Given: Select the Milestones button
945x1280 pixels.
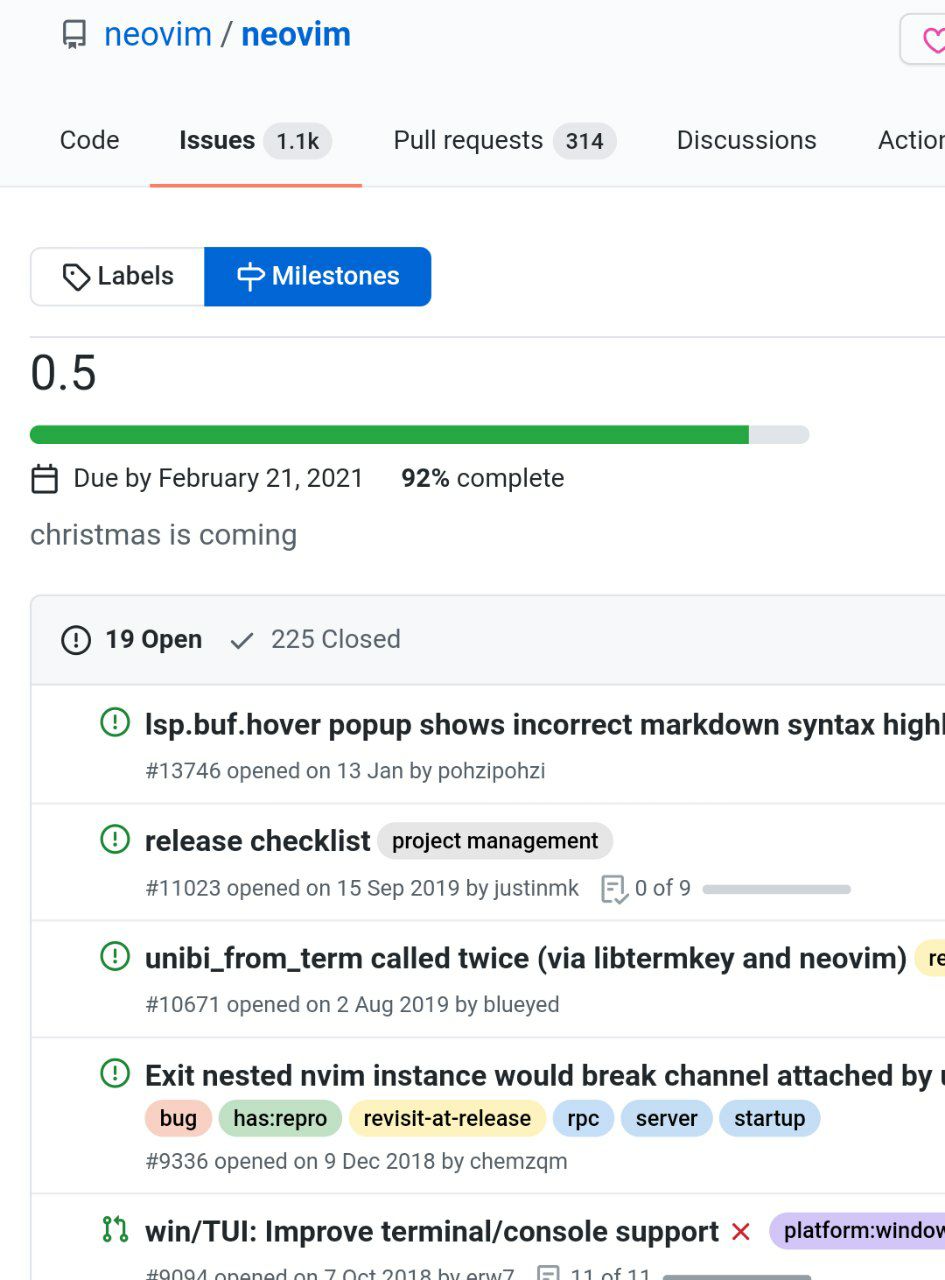Looking at the screenshot, I should click(318, 277).
